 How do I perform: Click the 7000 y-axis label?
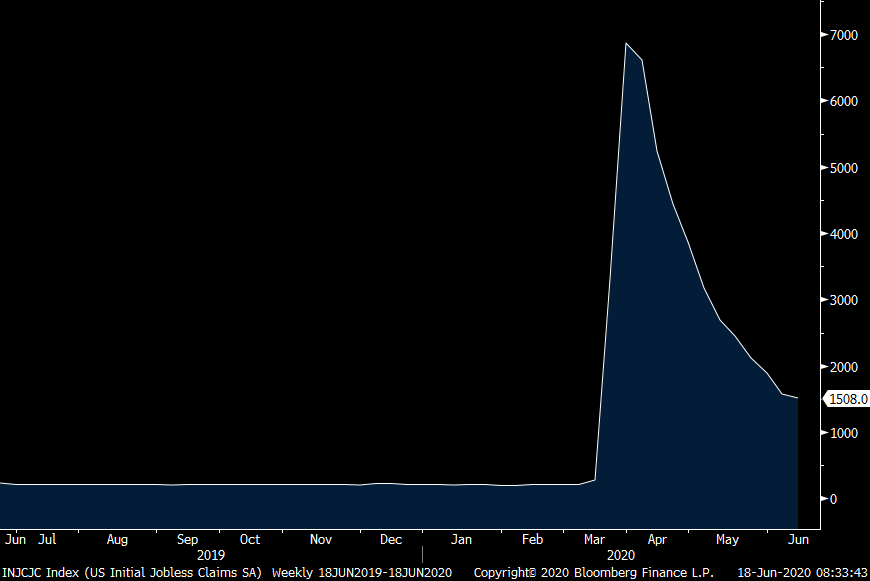843,35
